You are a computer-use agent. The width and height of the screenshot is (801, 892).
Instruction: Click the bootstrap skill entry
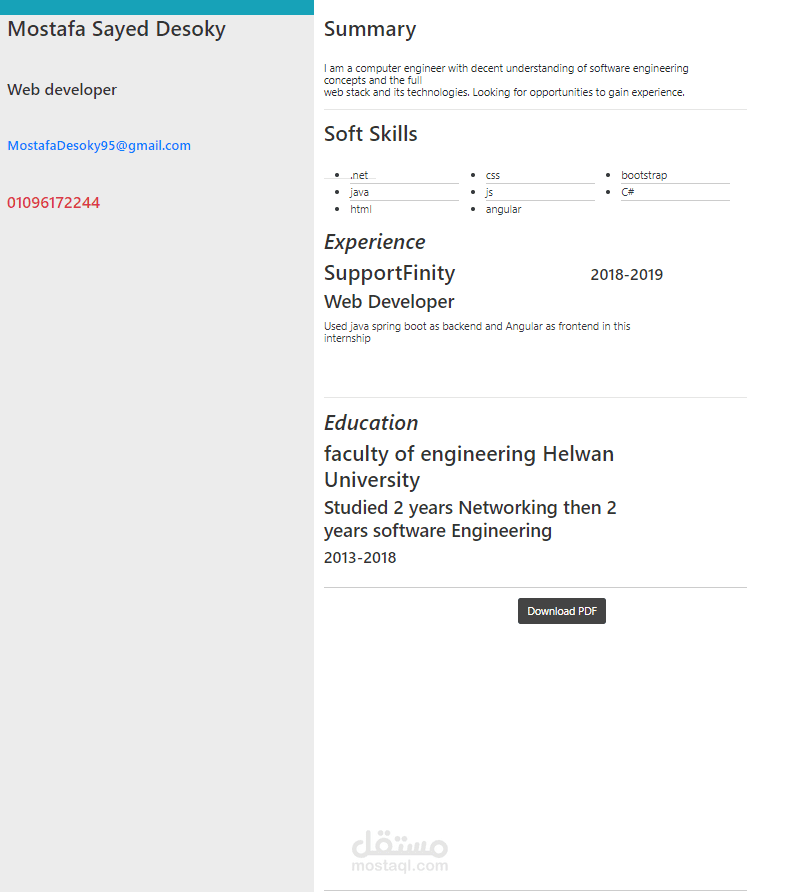644,175
